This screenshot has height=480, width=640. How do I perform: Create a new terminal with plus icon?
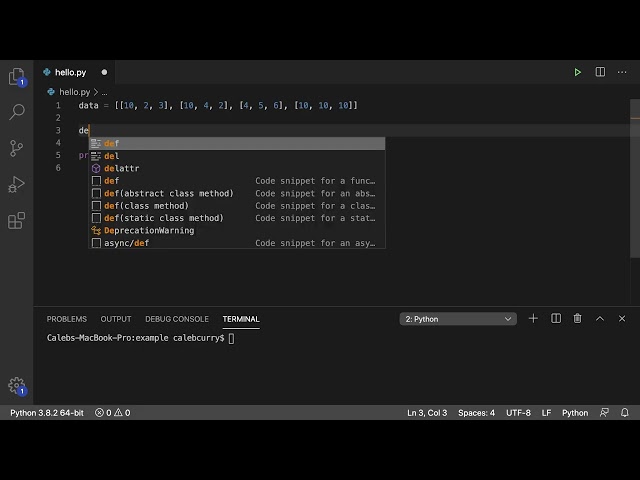coord(533,318)
